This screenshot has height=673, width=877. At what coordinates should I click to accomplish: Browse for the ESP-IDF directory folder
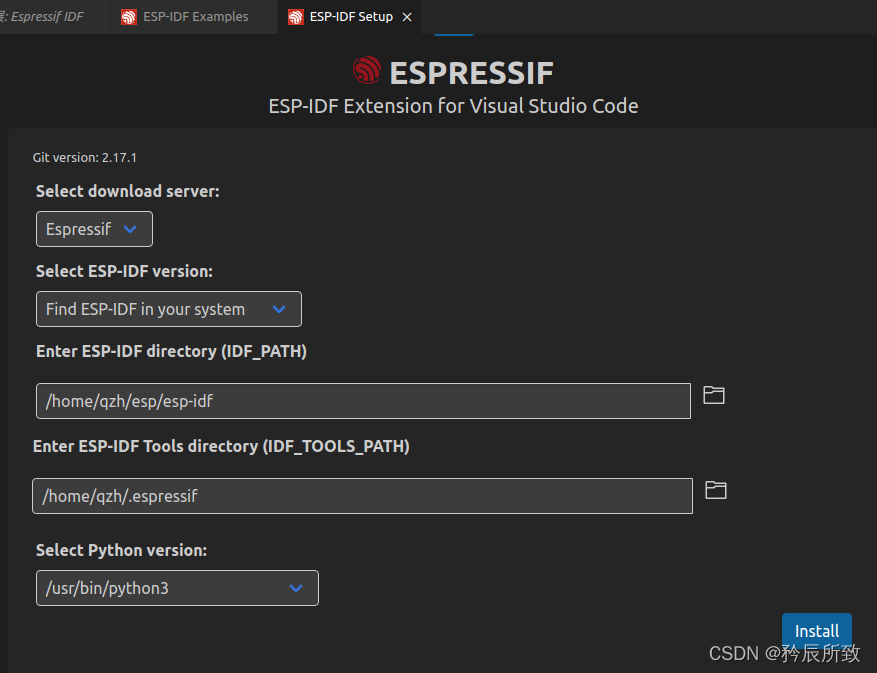coord(713,395)
